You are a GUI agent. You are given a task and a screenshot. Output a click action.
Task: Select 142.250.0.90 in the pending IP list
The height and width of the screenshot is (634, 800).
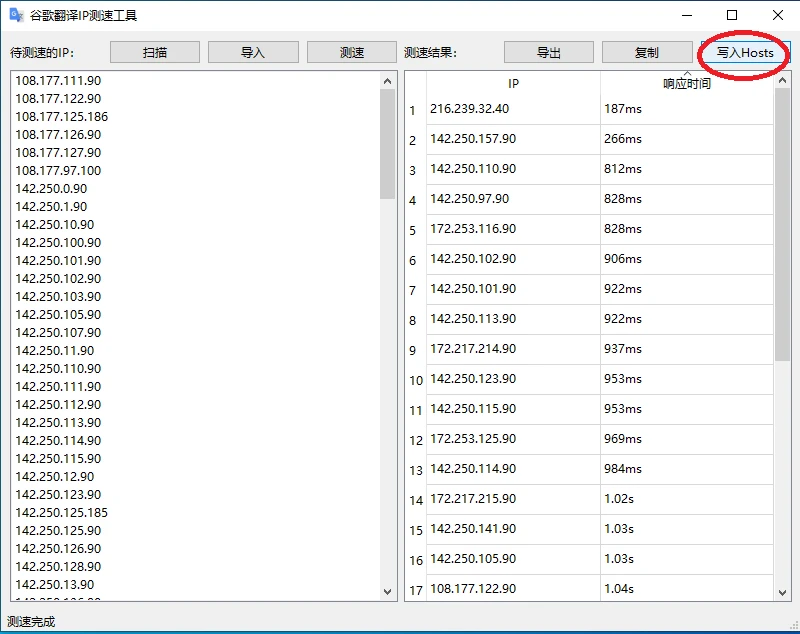pyautogui.click(x=51, y=189)
